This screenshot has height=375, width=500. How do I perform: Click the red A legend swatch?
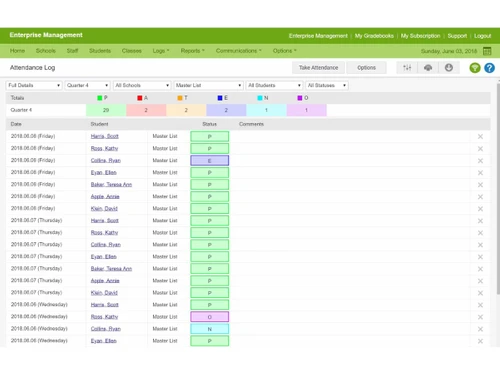[x=140, y=98]
